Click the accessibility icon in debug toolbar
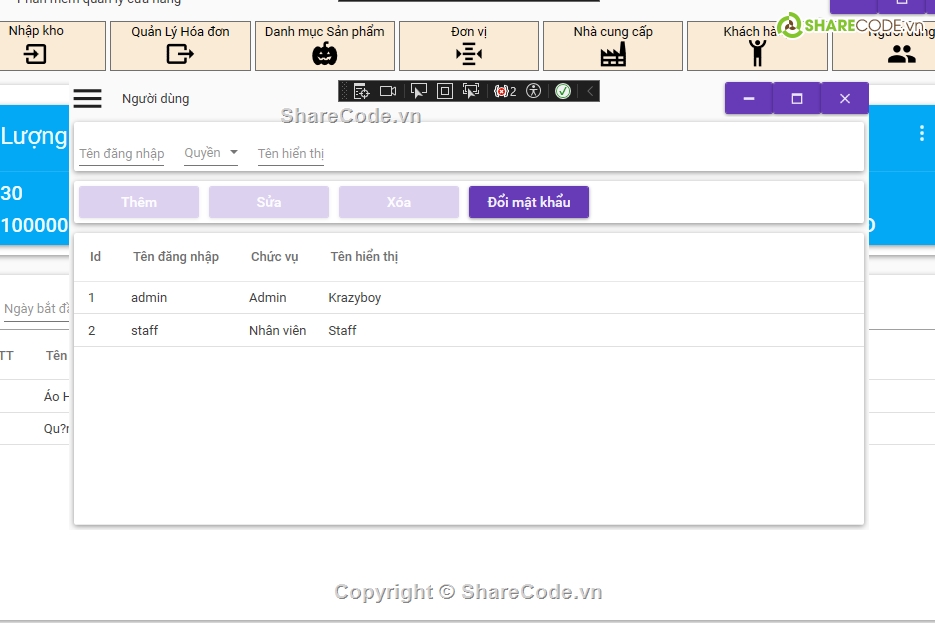The image size is (935, 623). tap(533, 91)
